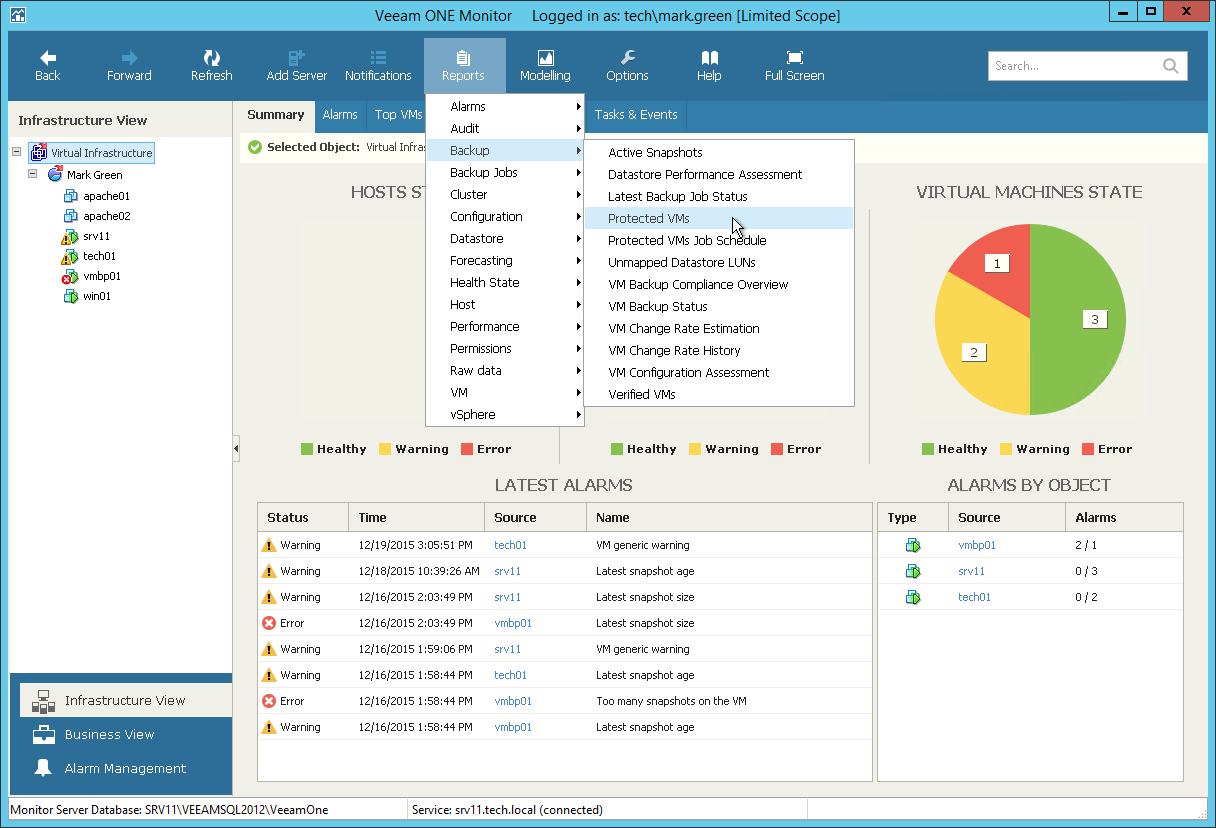This screenshot has height=828, width=1216.
Task: Sort Alarms by Object by Source column
Action: (1007, 518)
